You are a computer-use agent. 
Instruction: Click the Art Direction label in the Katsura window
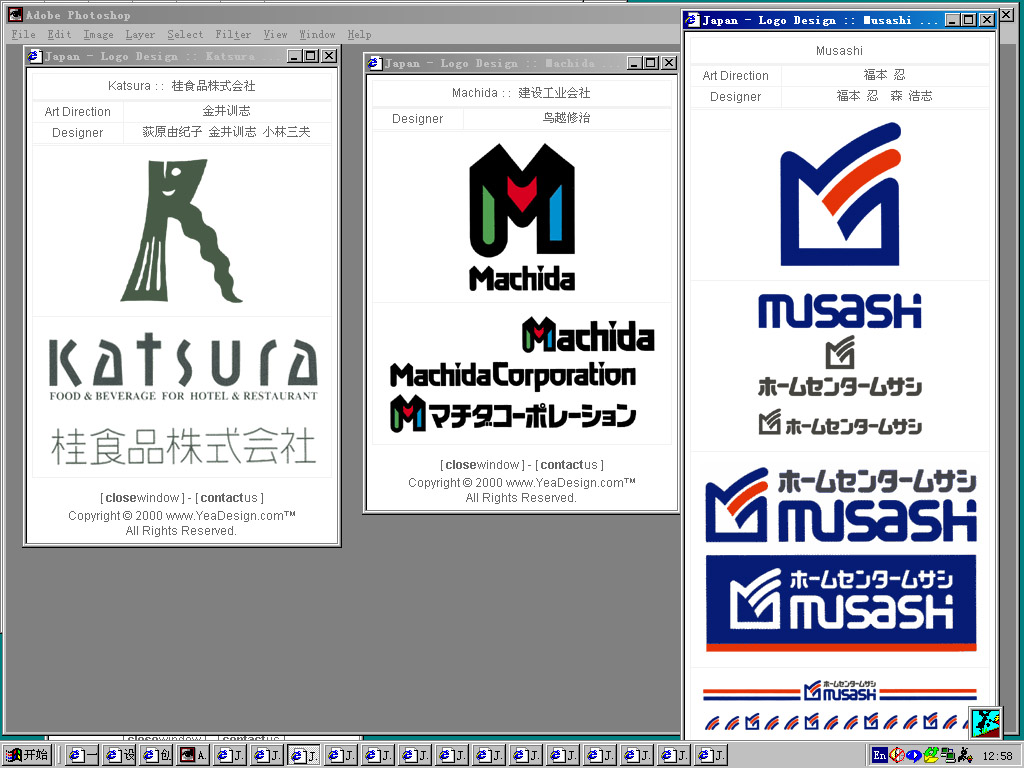coord(78,112)
